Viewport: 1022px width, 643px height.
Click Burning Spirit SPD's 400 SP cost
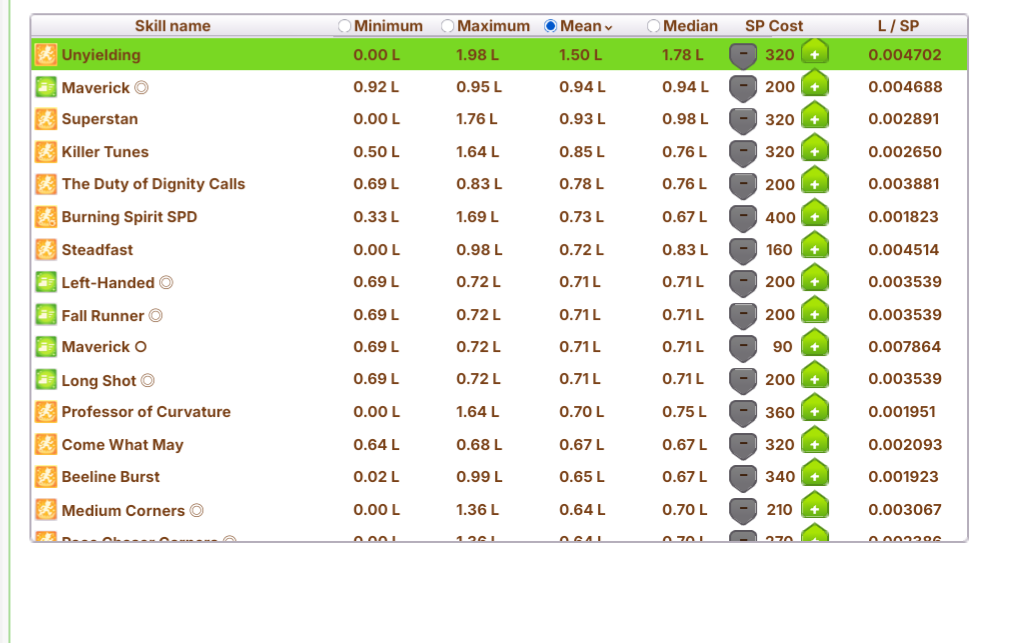click(780, 218)
